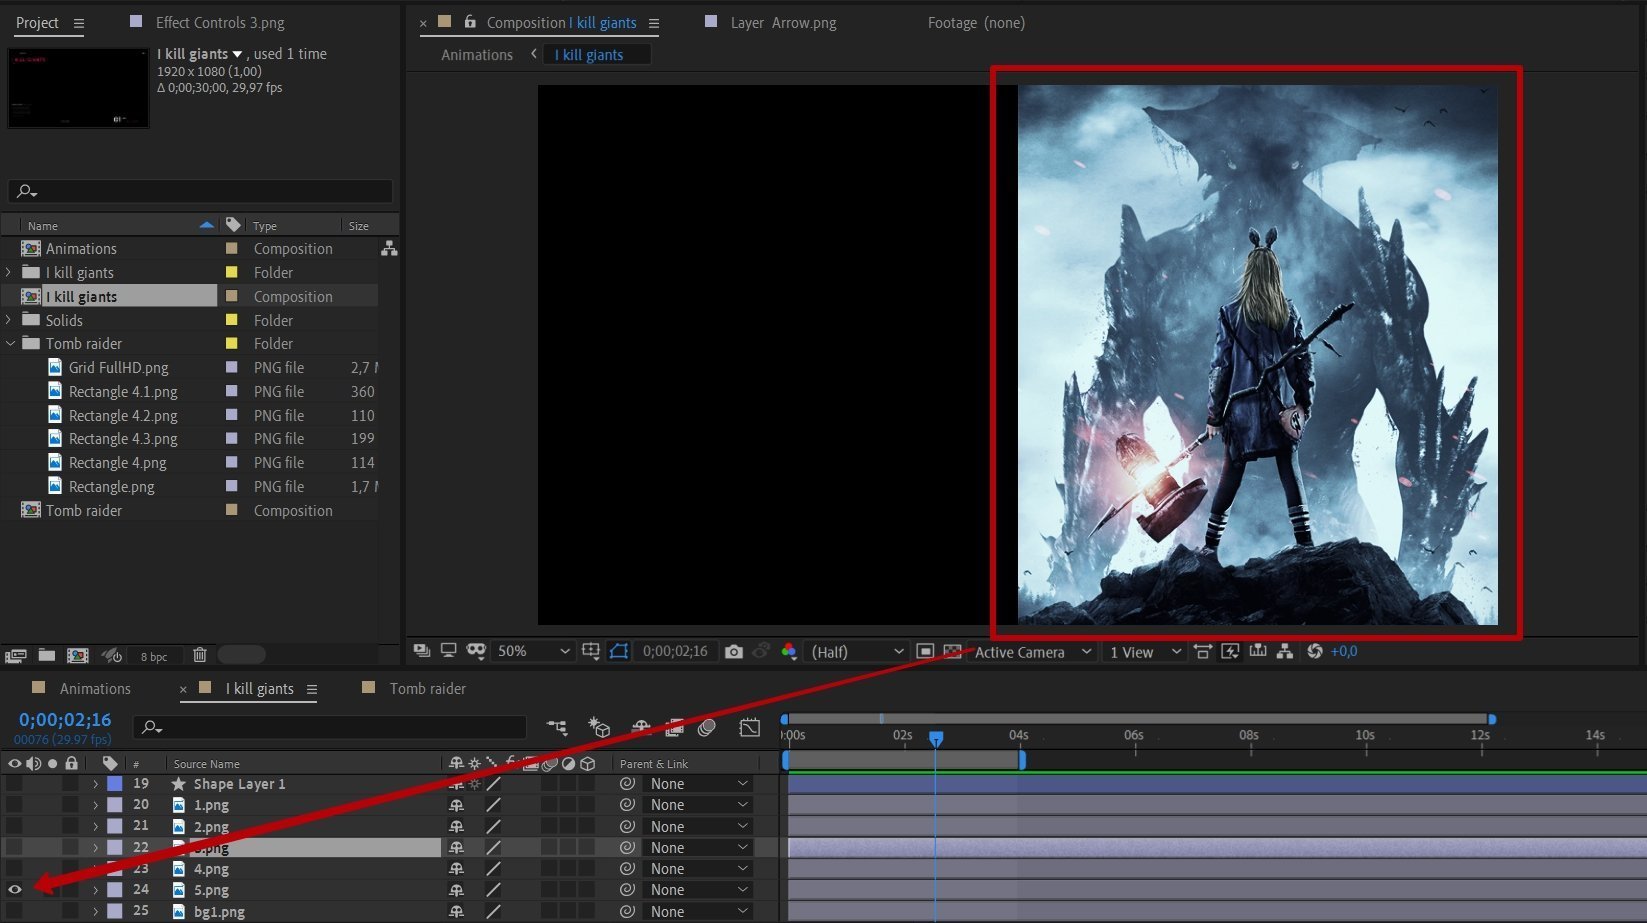Open Composition flowchart icon in viewer
Screen dimensions: 1647x923
point(1285,651)
